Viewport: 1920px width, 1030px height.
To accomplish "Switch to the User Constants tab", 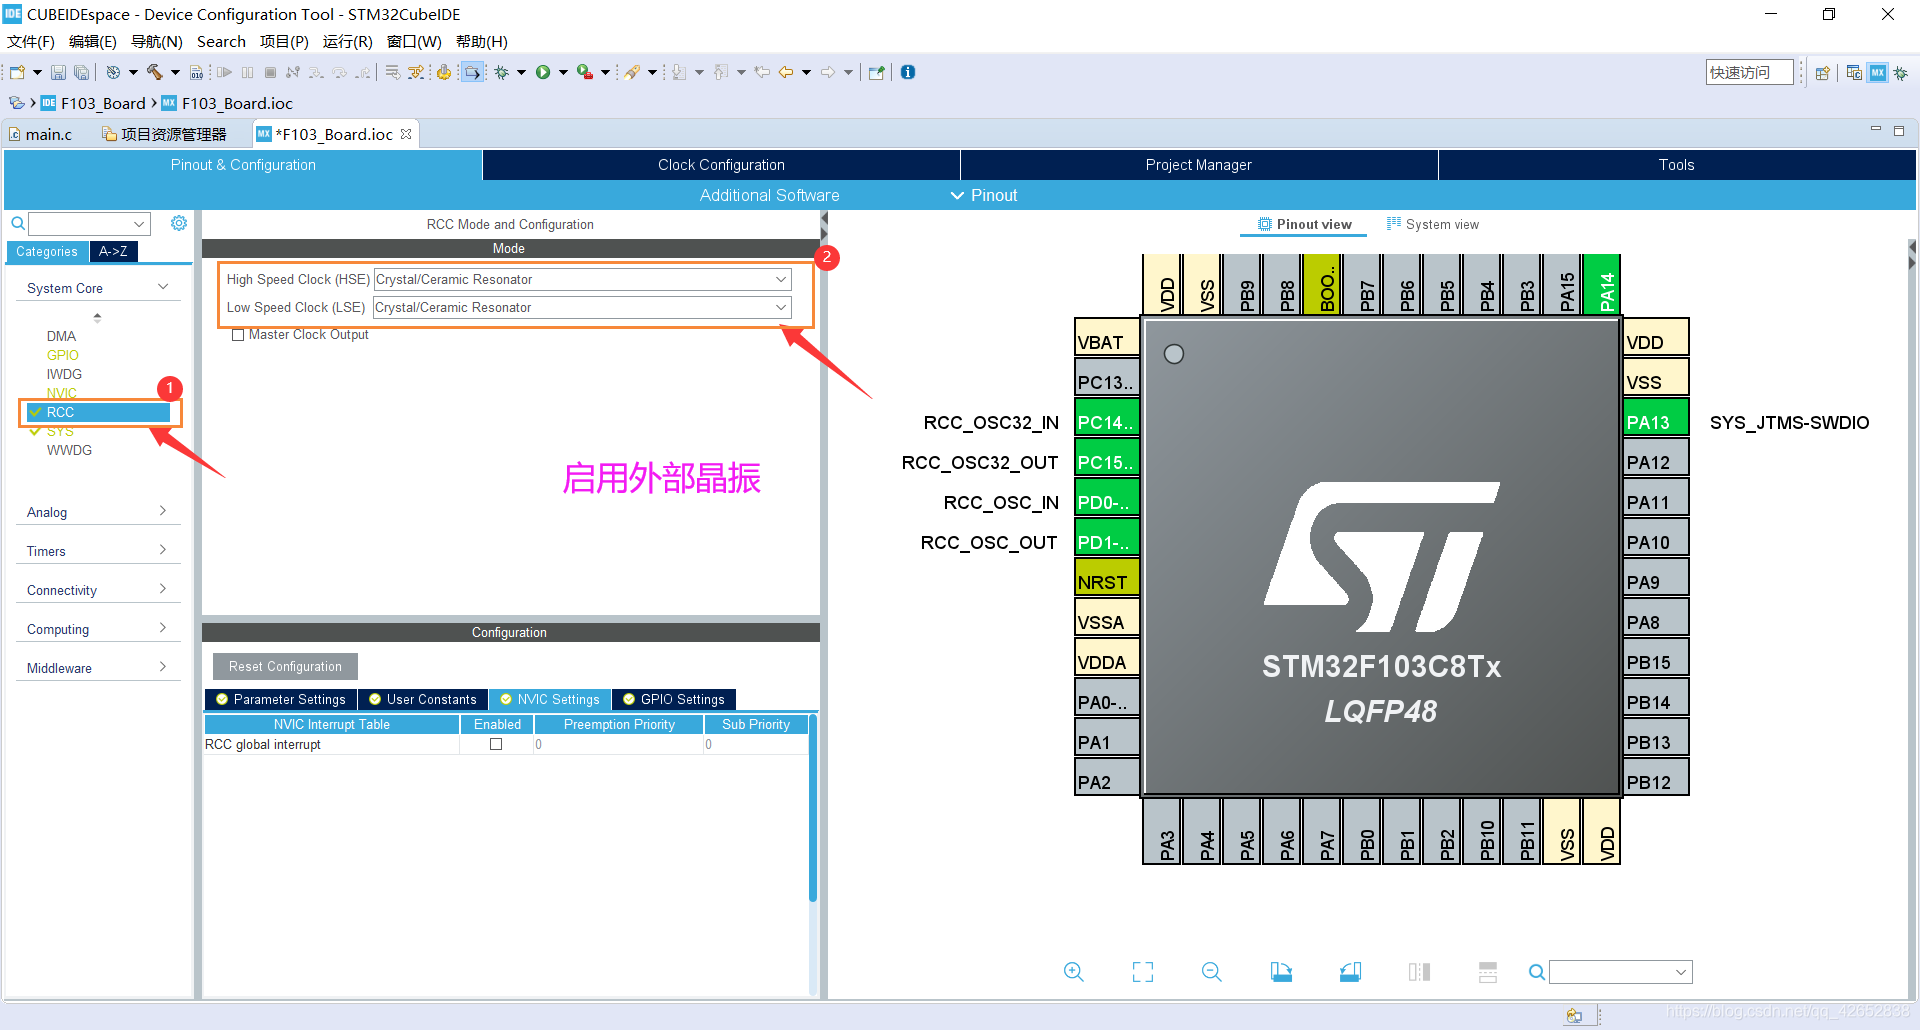I will (423, 699).
